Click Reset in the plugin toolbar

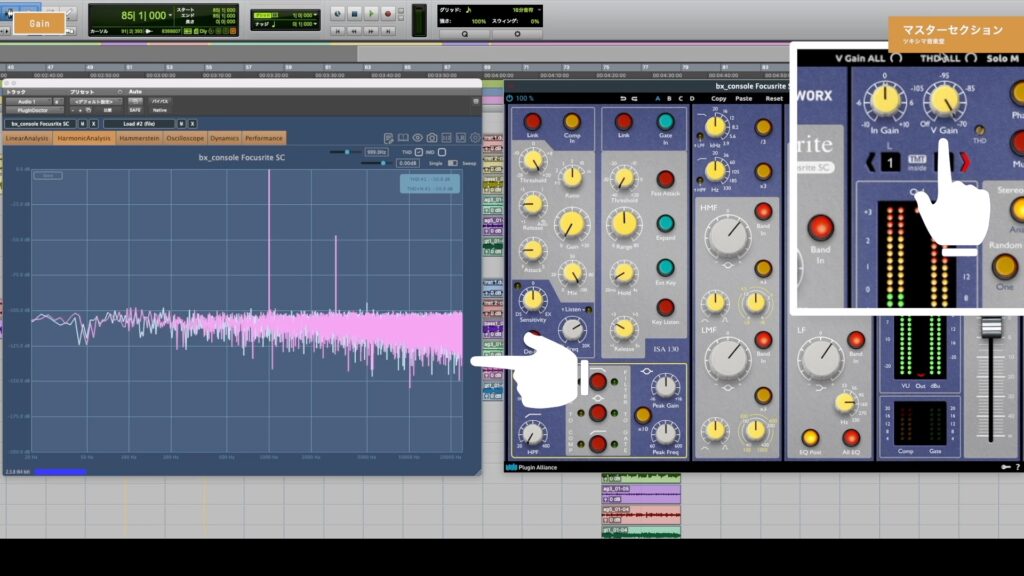tap(774, 99)
